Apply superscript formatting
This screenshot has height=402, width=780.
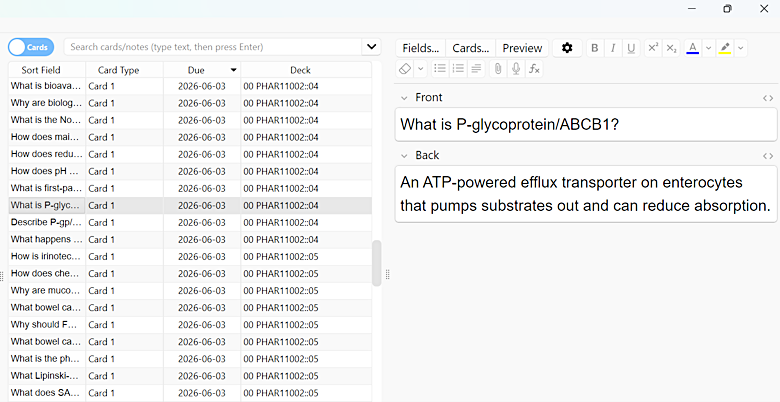(653, 48)
